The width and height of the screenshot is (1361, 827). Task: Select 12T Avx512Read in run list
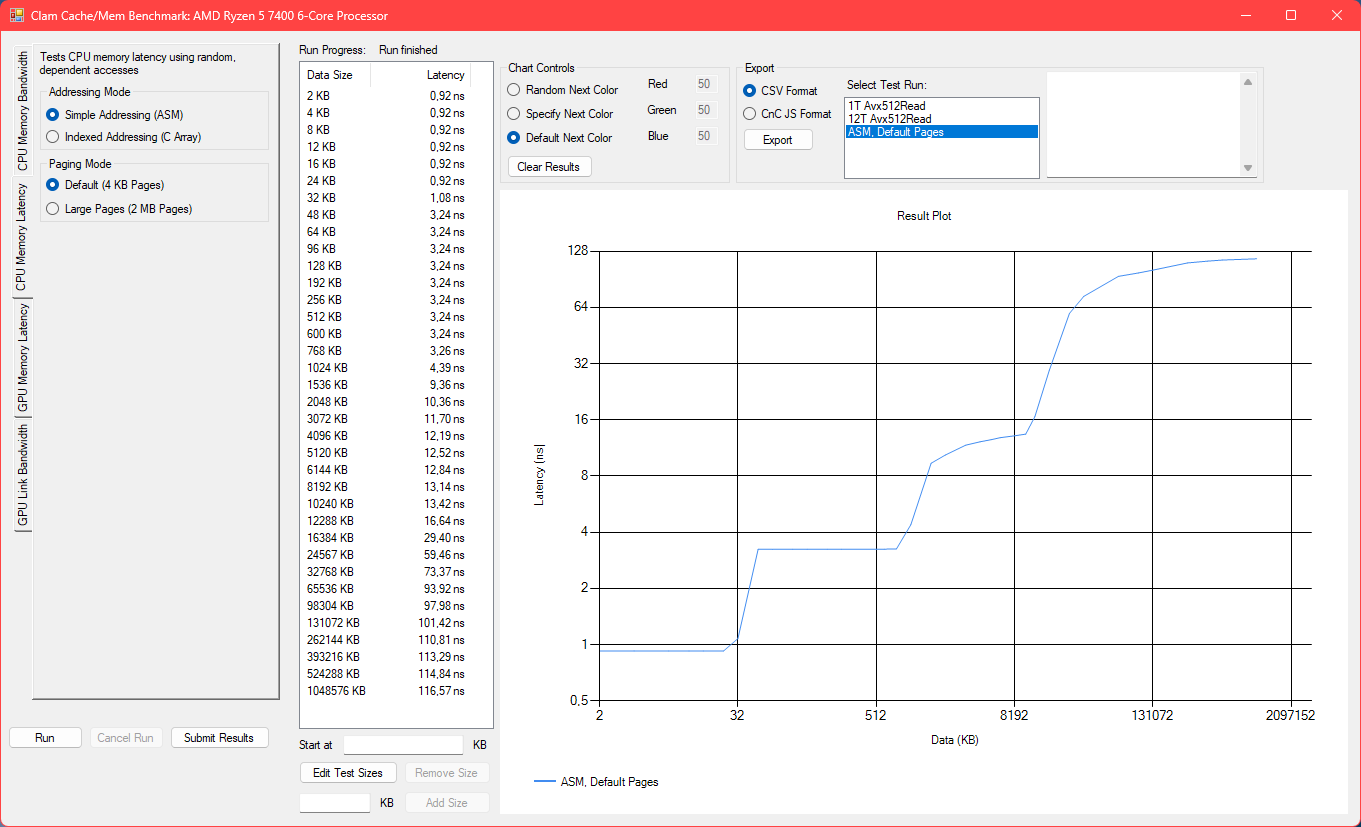pyautogui.click(x=889, y=119)
